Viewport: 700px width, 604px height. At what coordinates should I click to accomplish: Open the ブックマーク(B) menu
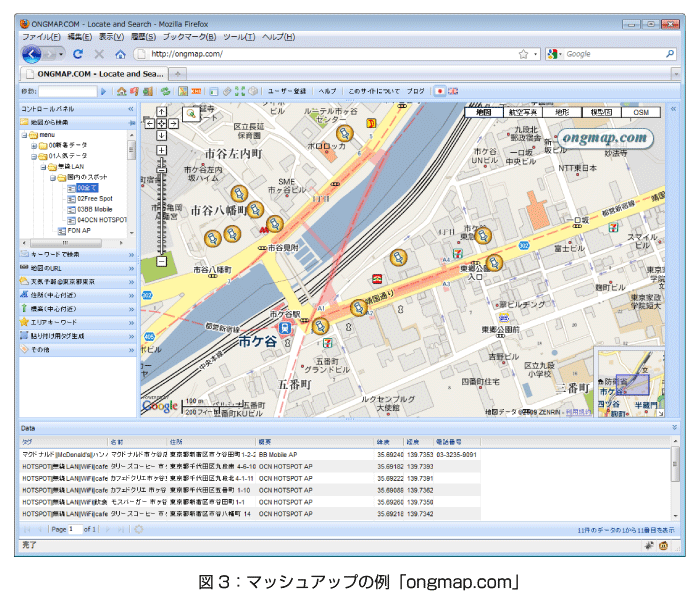coord(189,37)
